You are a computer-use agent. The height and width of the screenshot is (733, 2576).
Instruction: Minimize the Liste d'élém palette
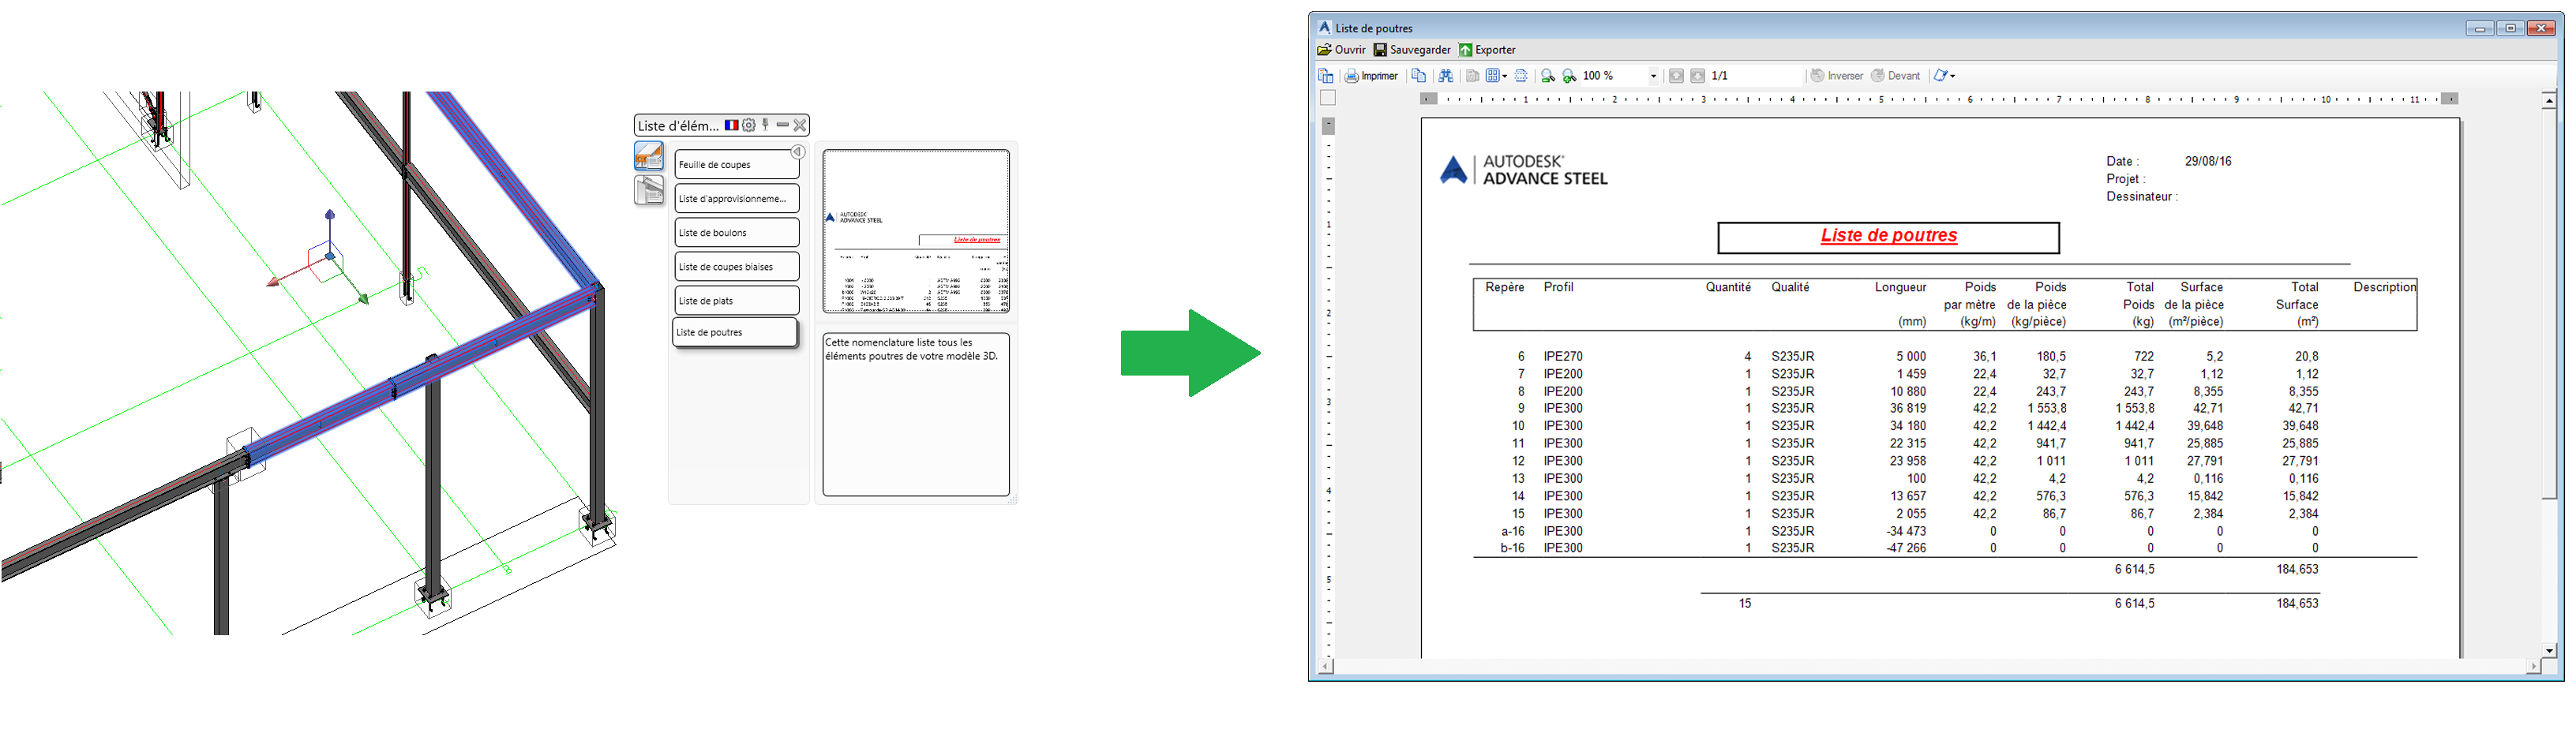[783, 125]
